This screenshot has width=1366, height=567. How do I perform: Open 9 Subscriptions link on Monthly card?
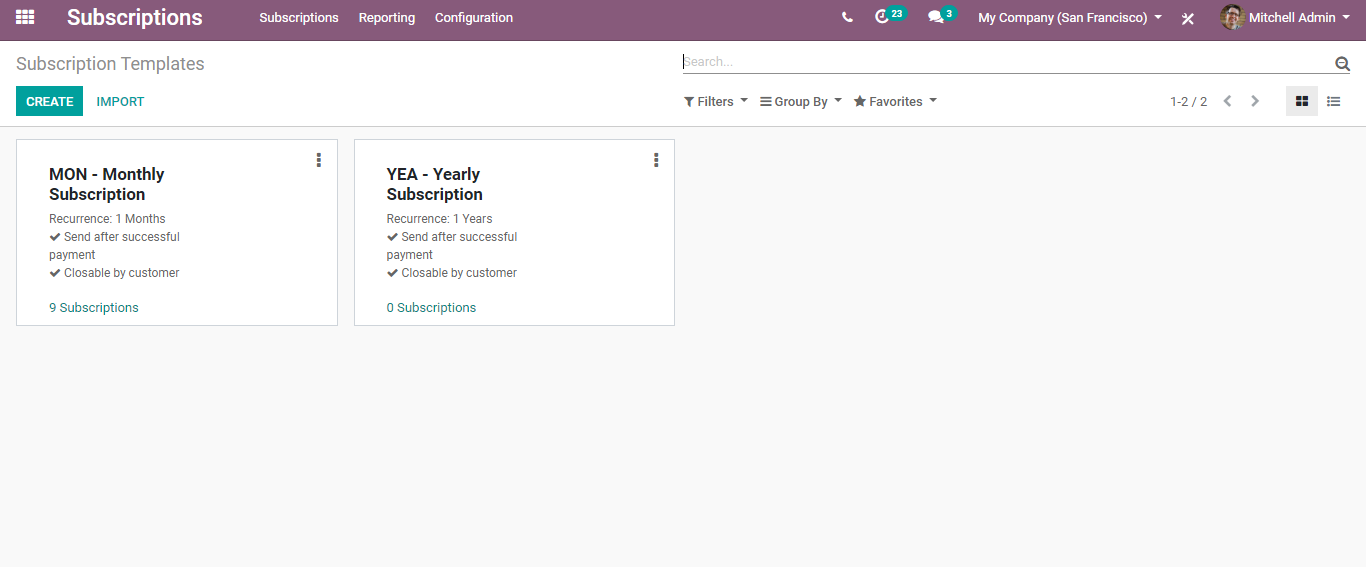click(x=94, y=308)
